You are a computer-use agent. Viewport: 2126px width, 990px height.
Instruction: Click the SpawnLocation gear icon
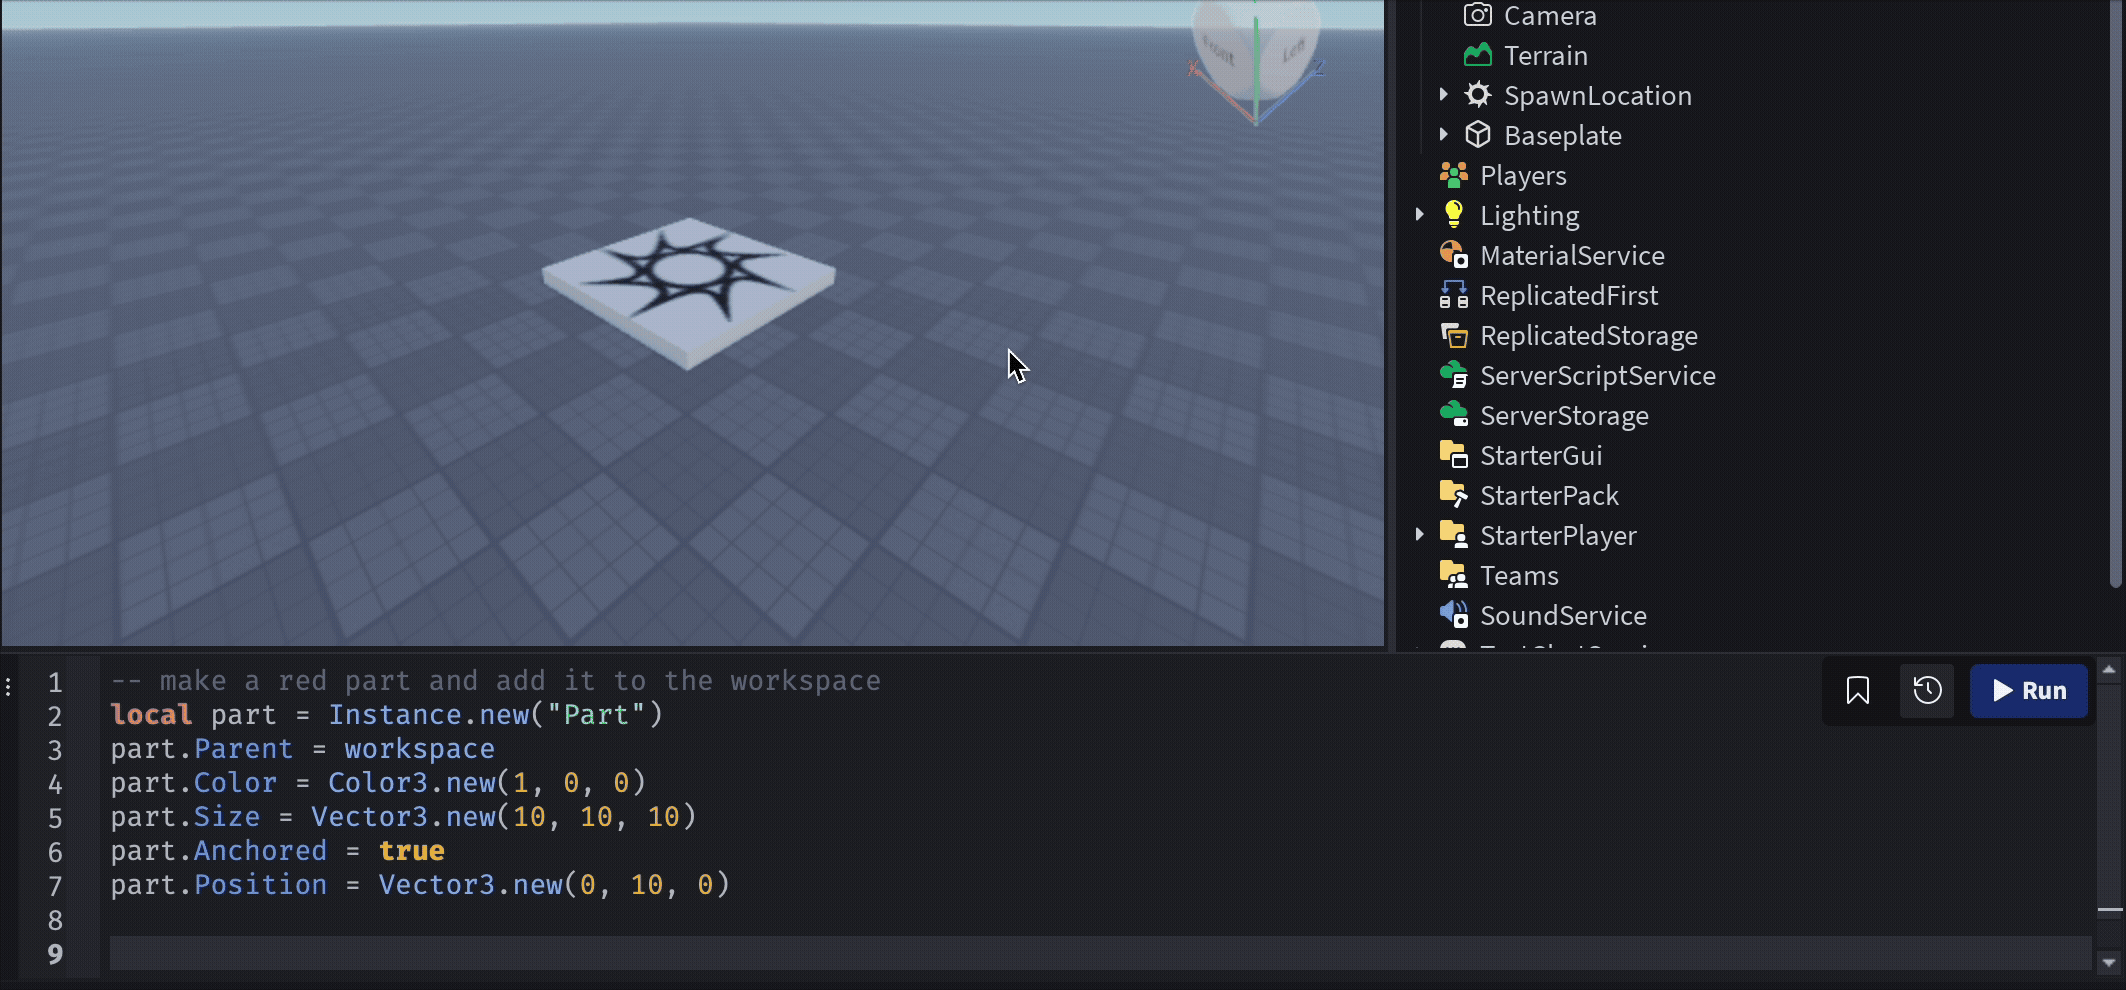(x=1477, y=95)
